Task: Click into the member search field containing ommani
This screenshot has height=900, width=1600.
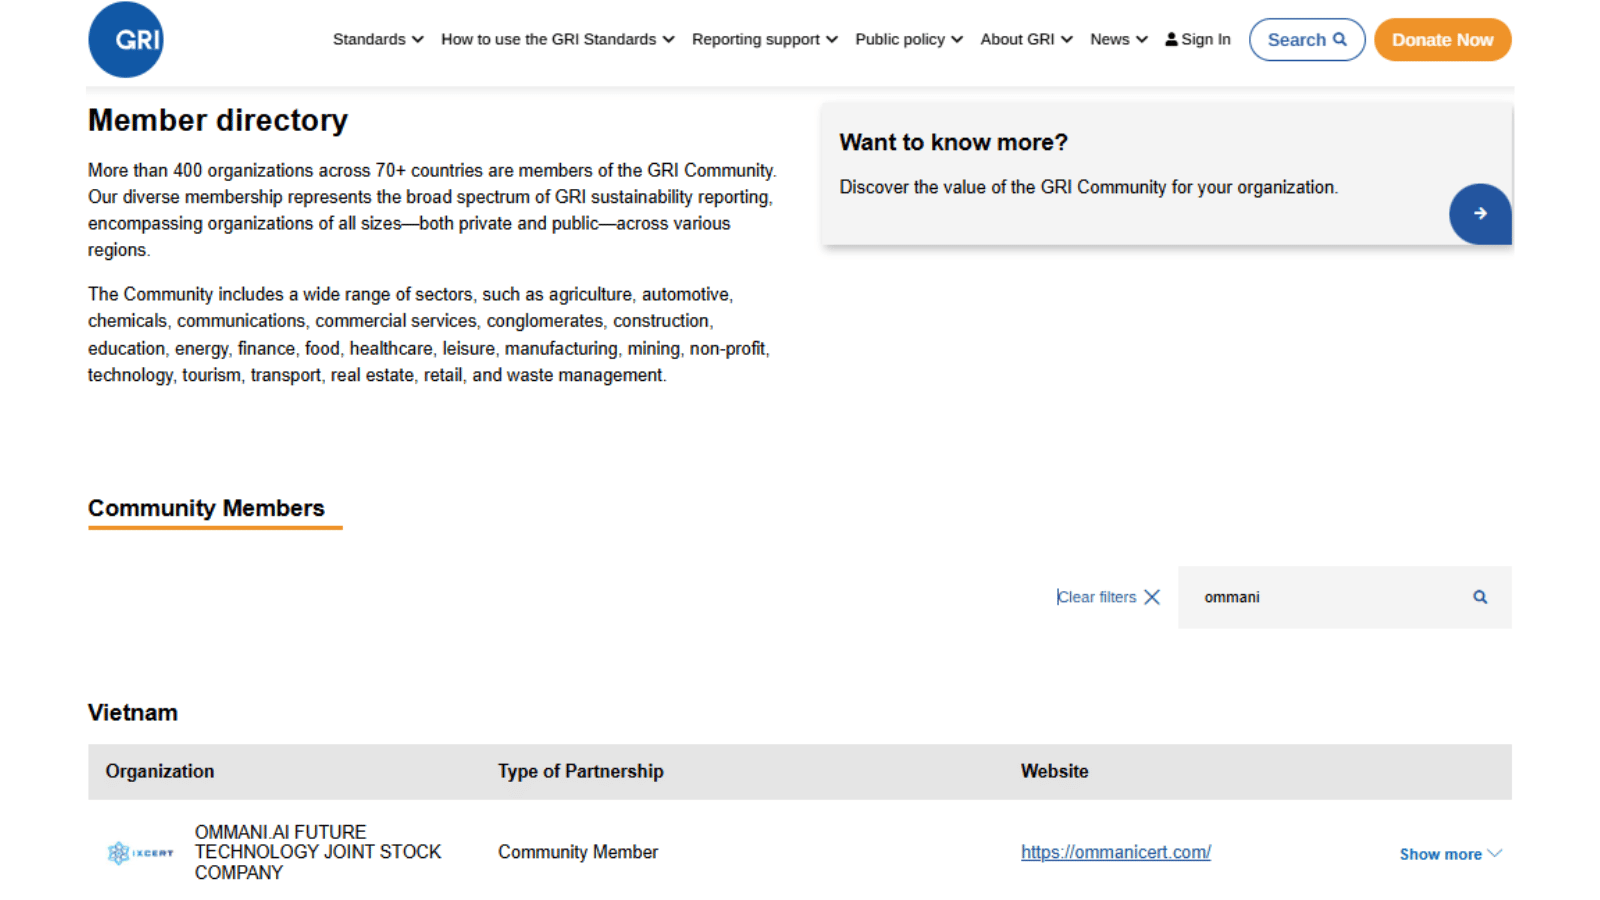Action: 1320,597
